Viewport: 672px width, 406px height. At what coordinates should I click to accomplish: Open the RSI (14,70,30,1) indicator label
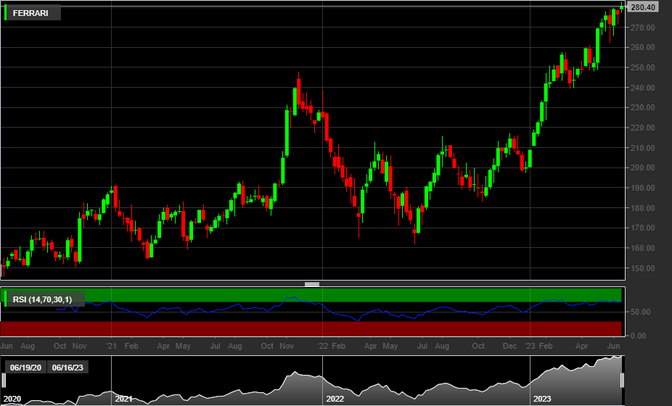(46, 298)
